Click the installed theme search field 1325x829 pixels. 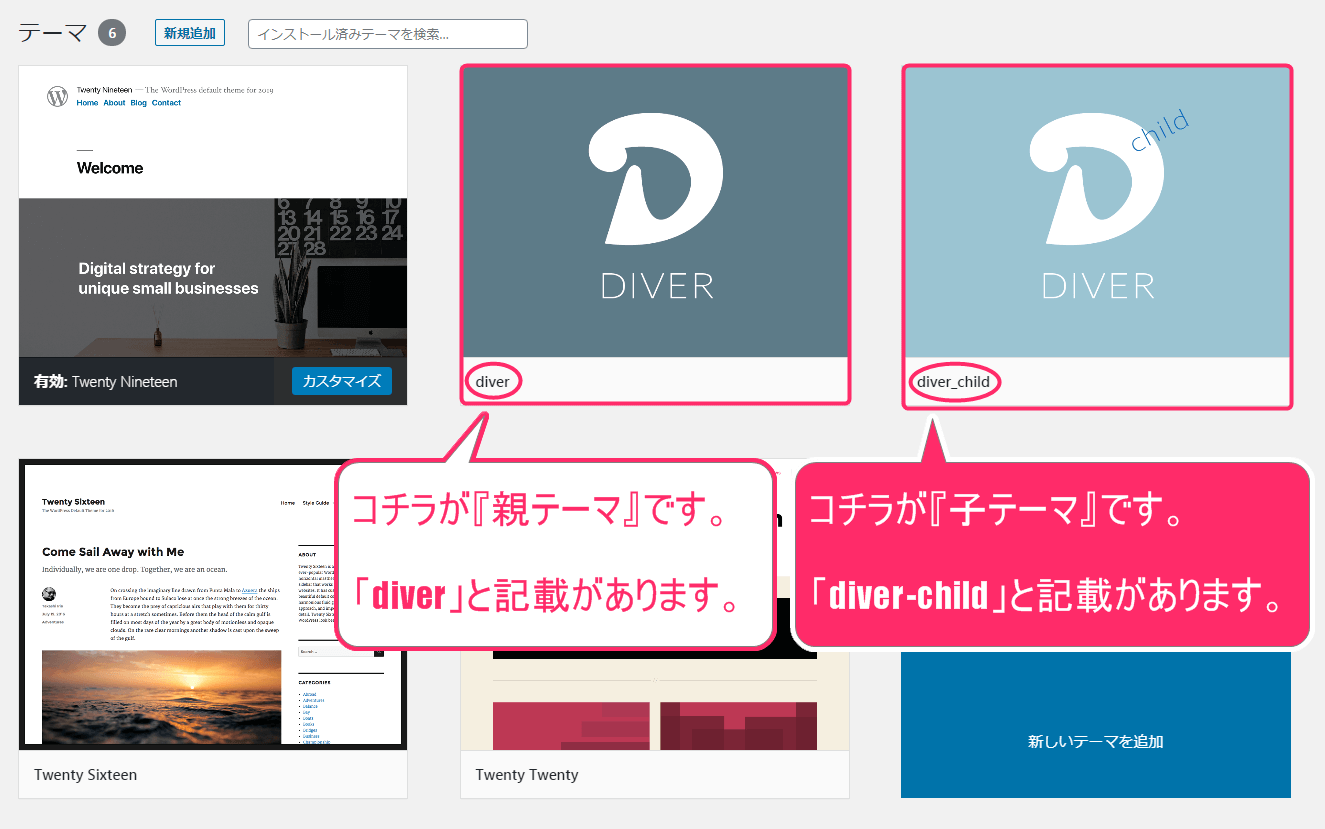coord(387,33)
